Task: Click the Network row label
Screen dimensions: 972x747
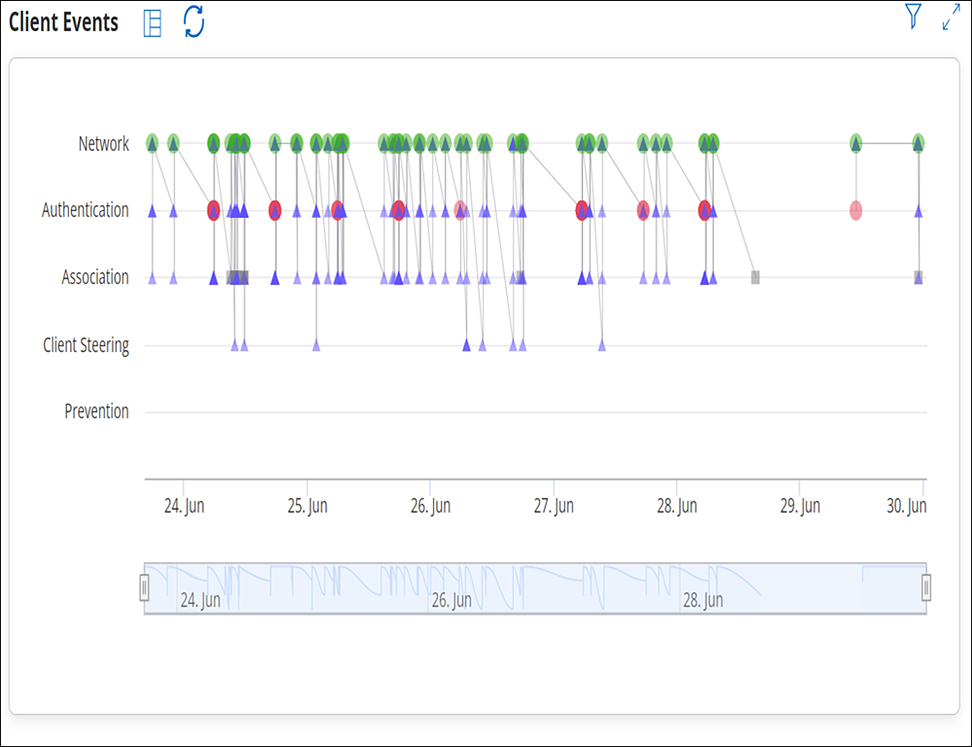Action: pos(104,144)
